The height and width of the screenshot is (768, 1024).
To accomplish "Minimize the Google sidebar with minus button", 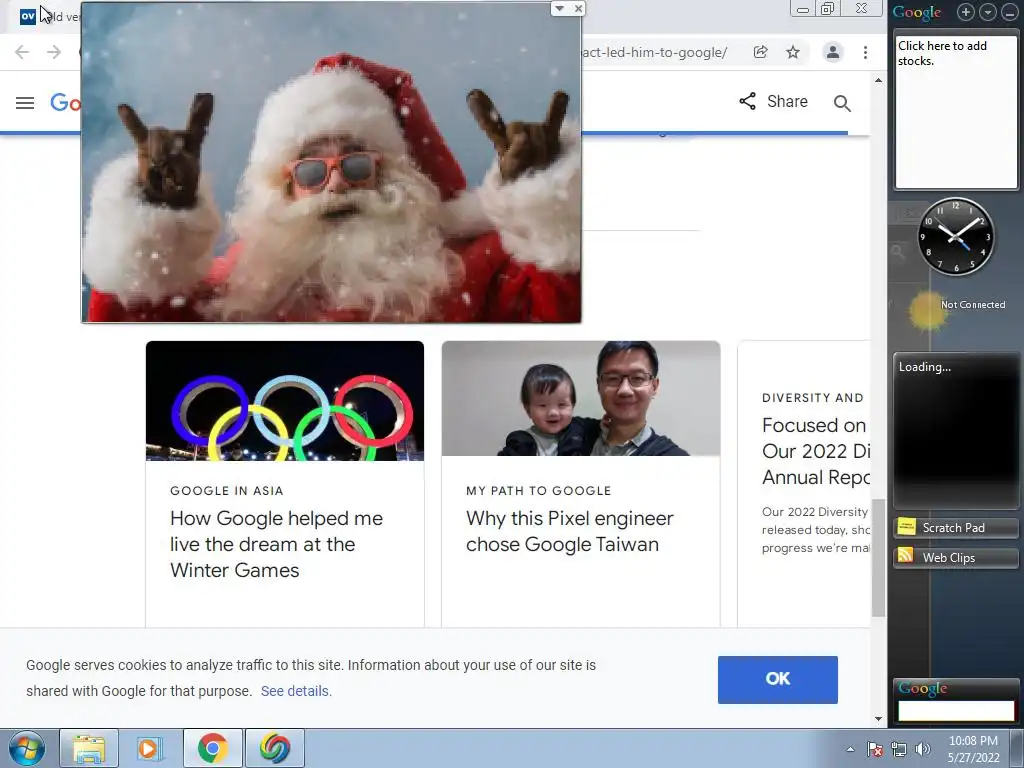I will point(1010,12).
